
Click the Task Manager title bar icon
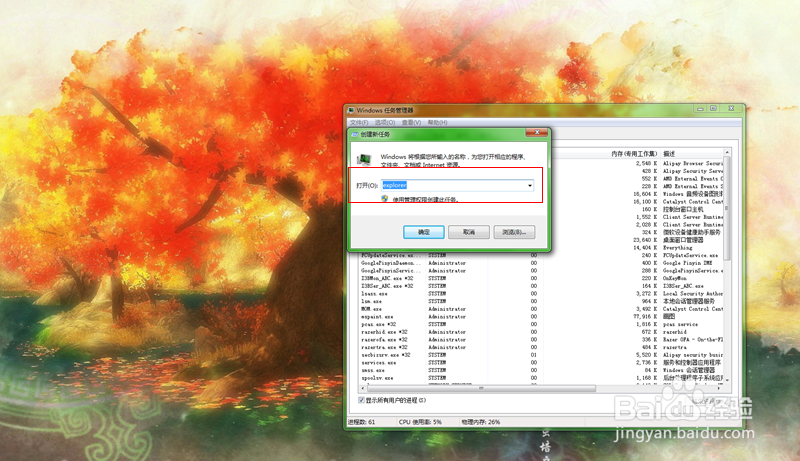(x=351, y=110)
